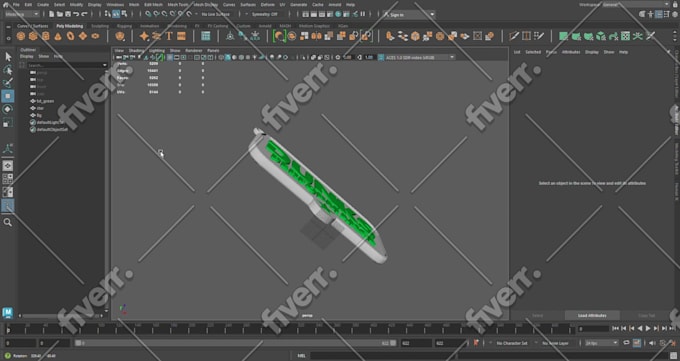
Task: Create a polygon cube from shelf
Action: point(33,36)
